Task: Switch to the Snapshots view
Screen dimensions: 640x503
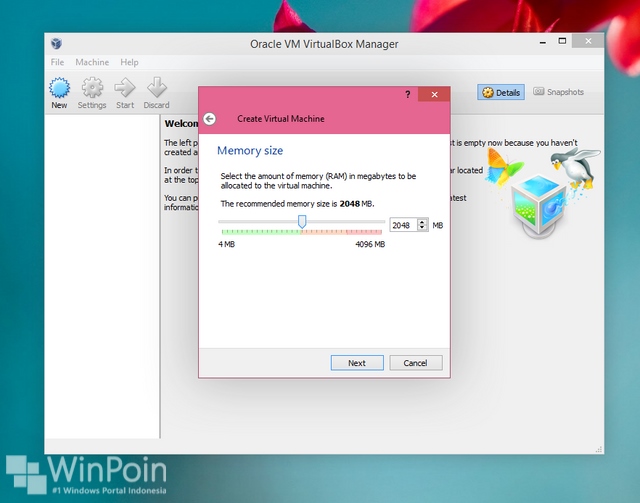Action: (558, 92)
